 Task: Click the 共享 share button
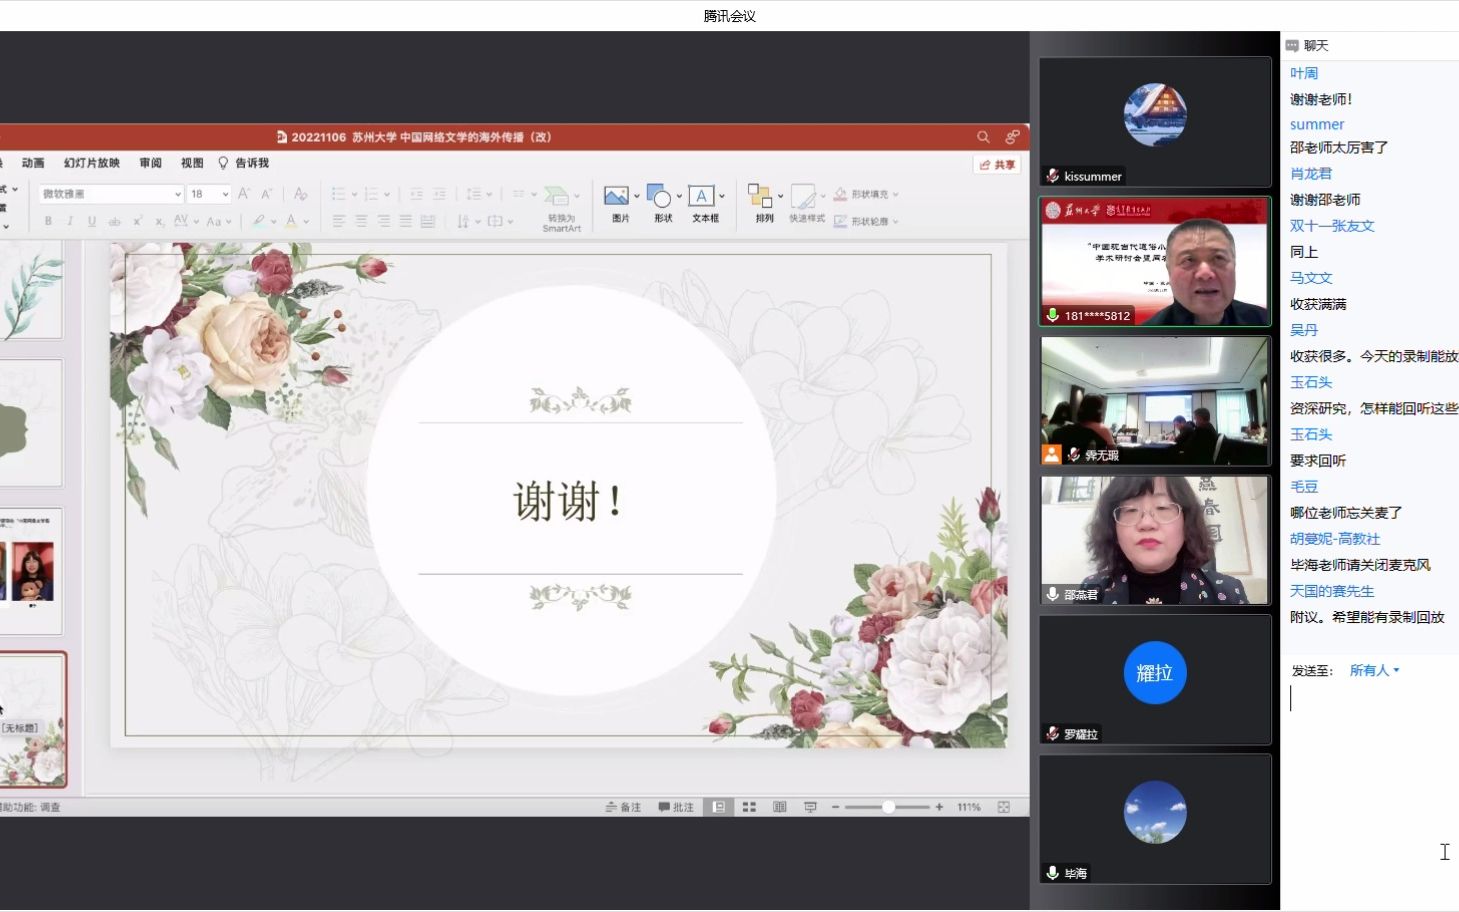coord(996,165)
